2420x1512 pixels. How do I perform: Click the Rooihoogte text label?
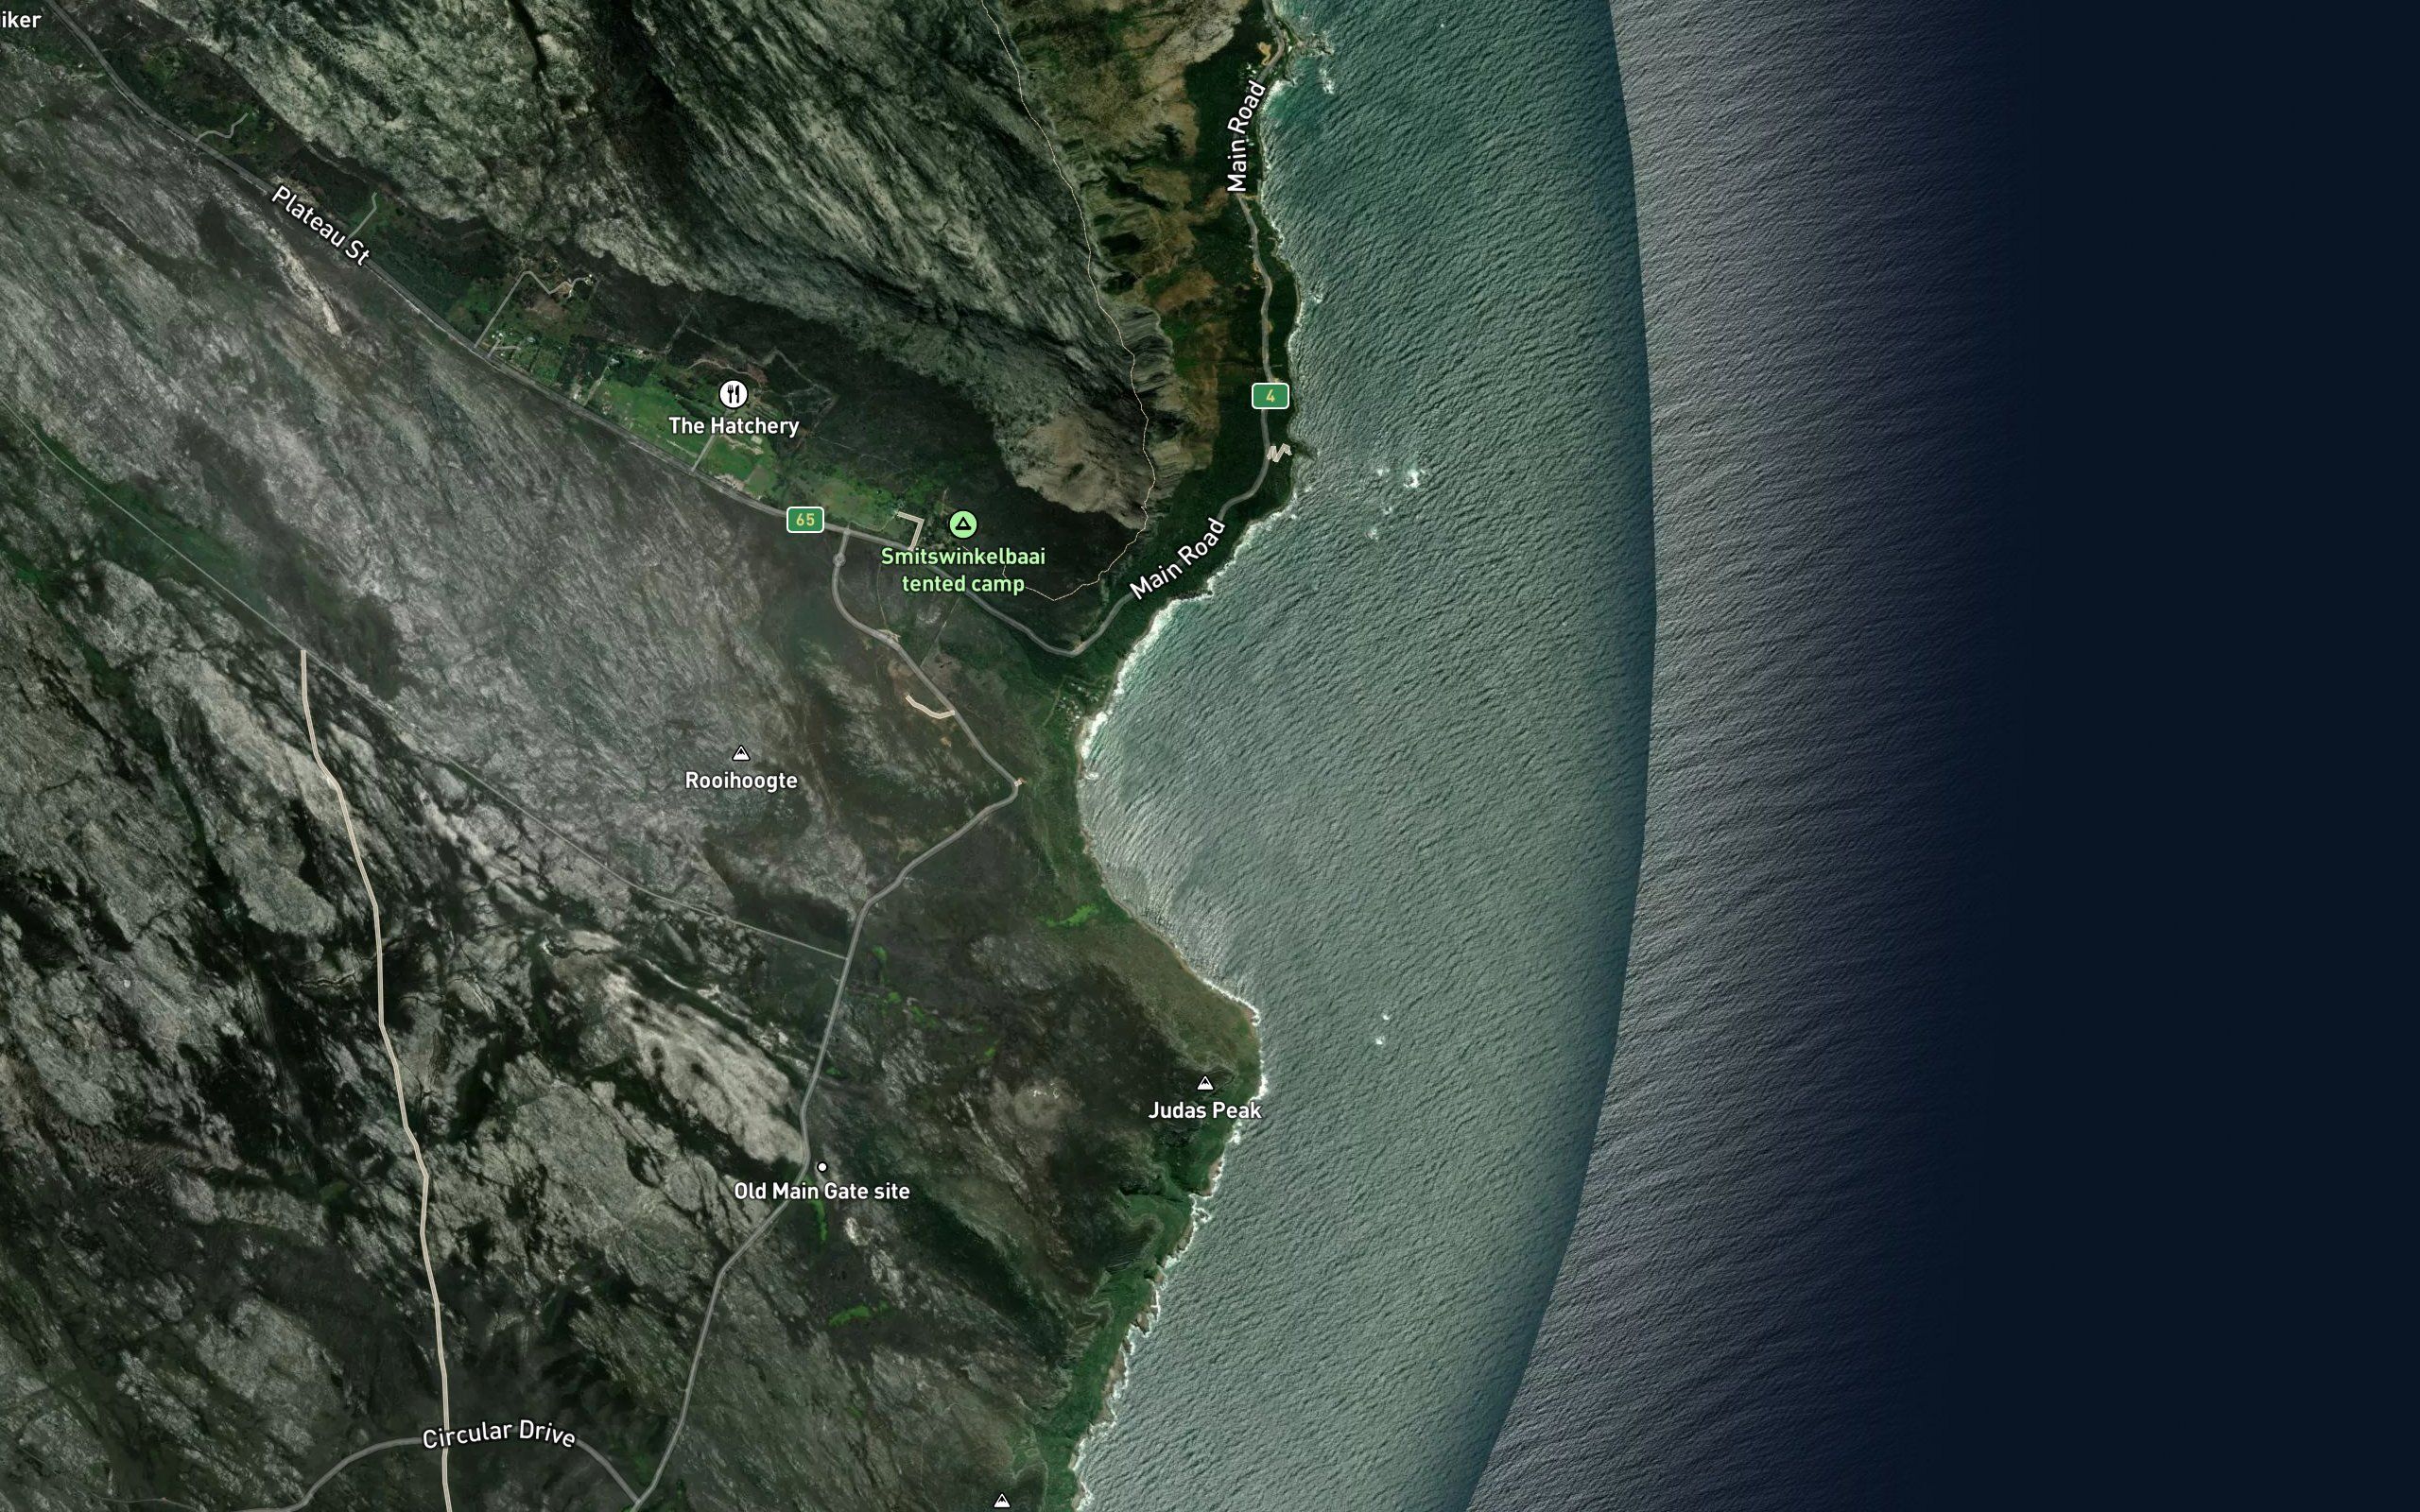[741, 781]
